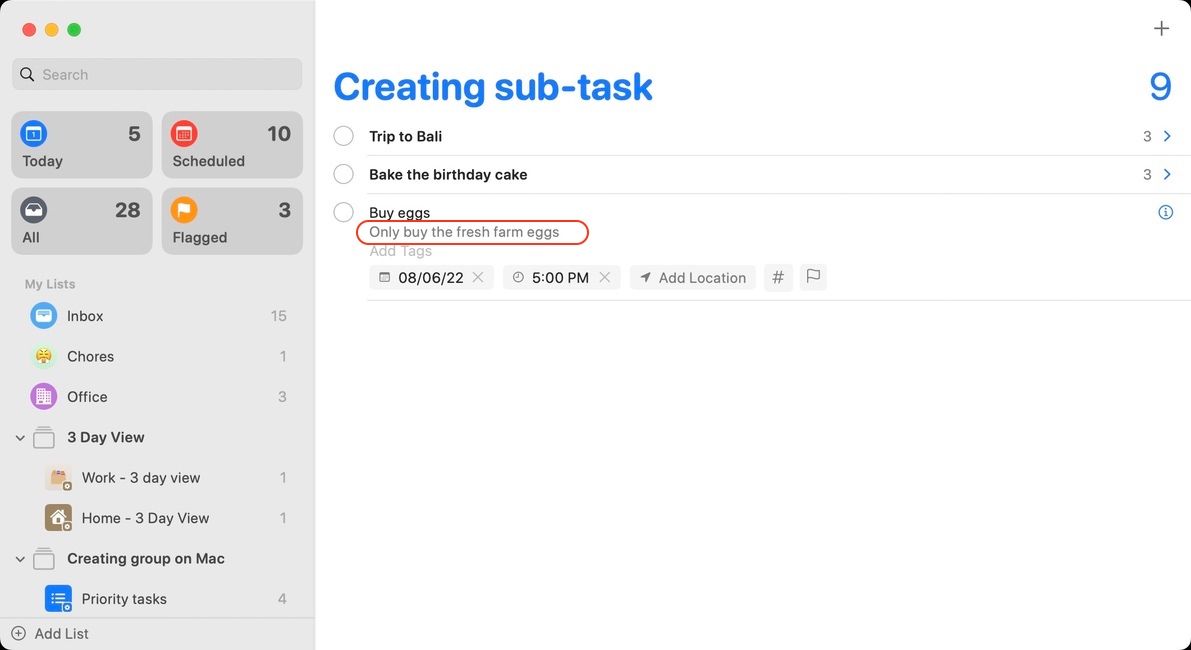The image size is (1191, 650).
Task: Expand Trip to Bali subtasks
Action: [1167, 136]
